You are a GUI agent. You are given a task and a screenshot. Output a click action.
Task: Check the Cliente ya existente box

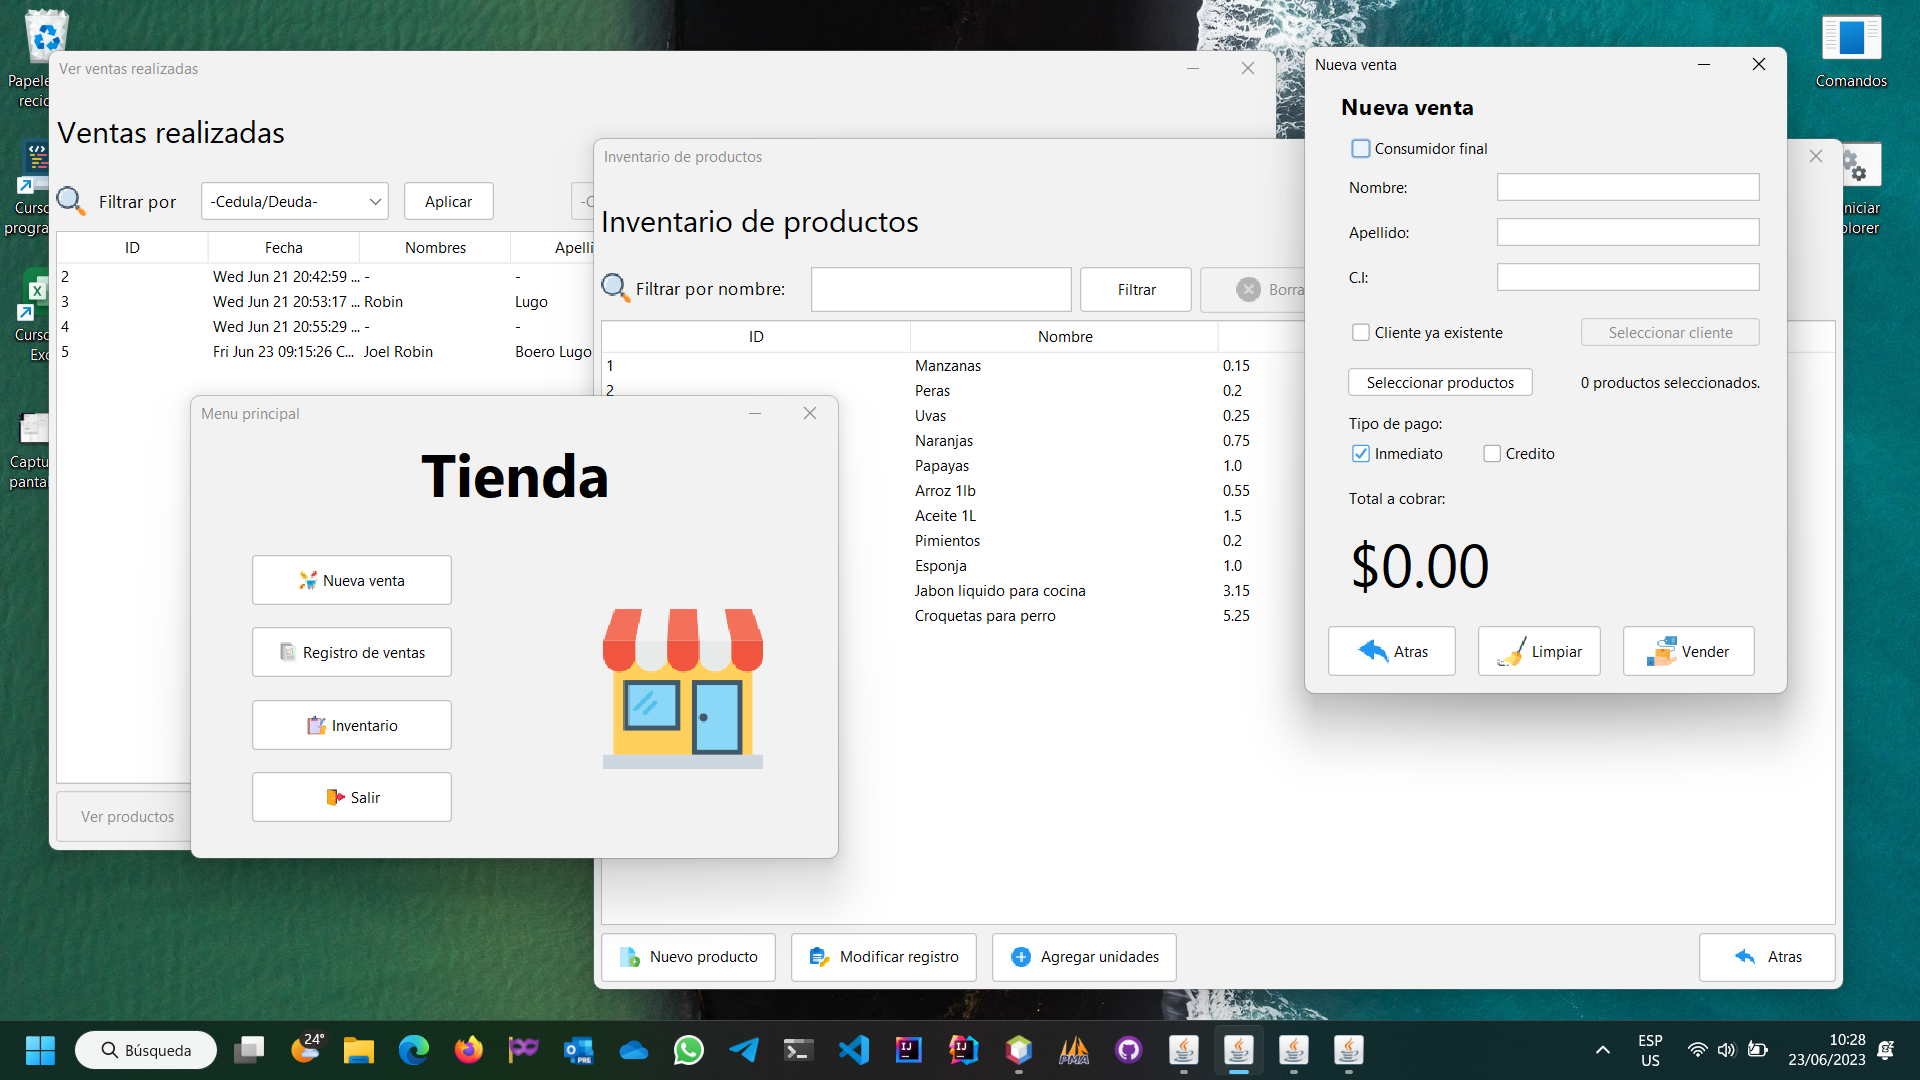1361,333
